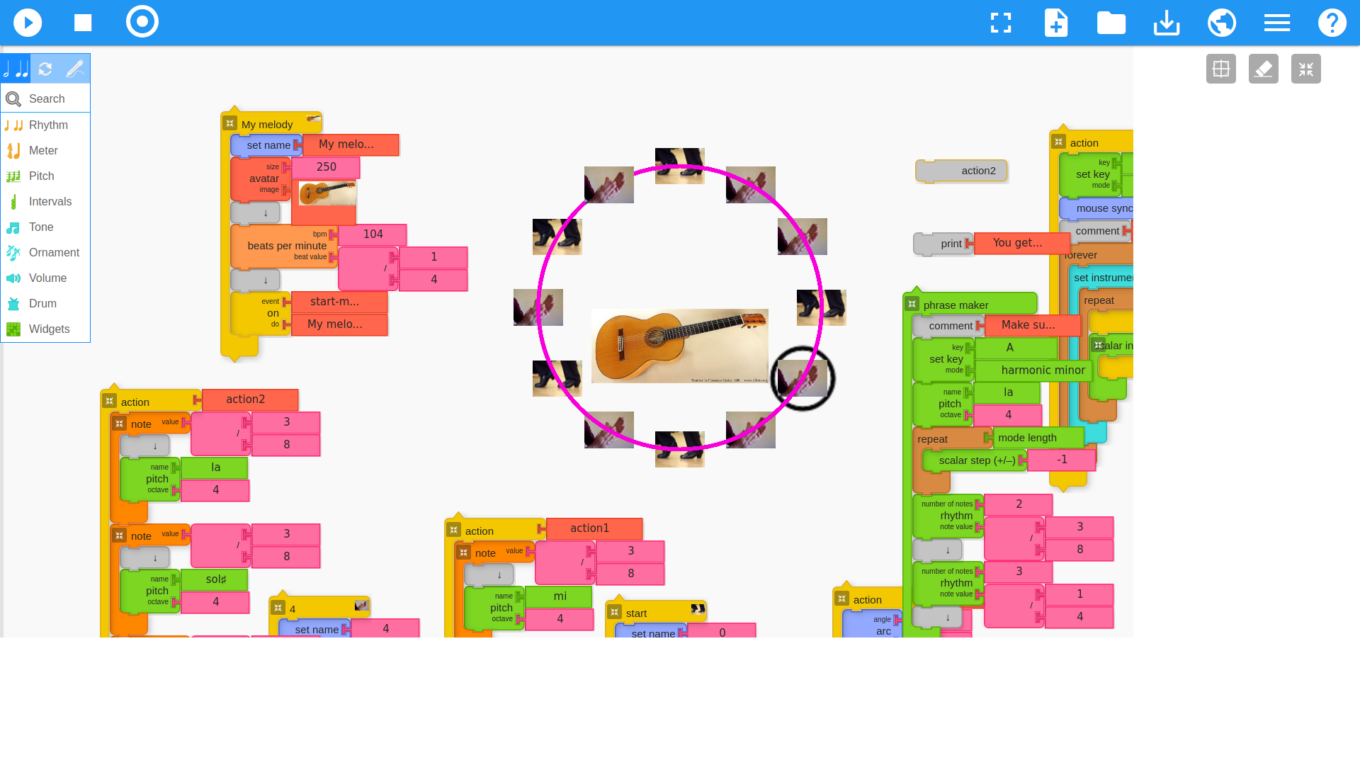The image size is (1360, 765).
Task: Click the Stop button
Action: [83, 22]
